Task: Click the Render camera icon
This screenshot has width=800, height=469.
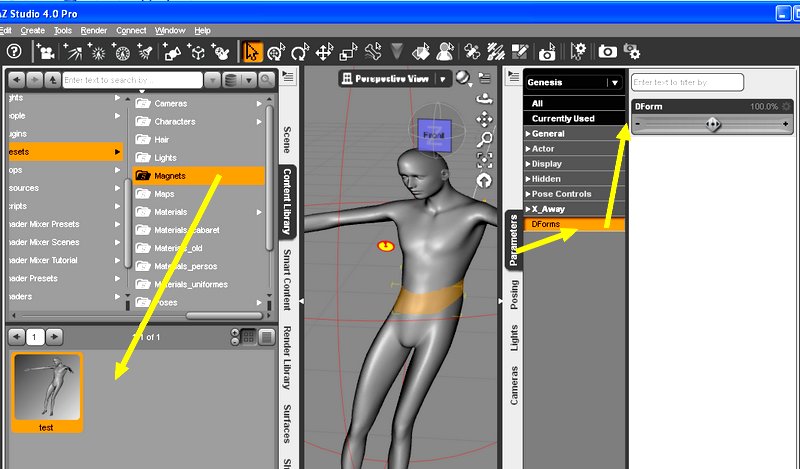Action: click(607, 52)
